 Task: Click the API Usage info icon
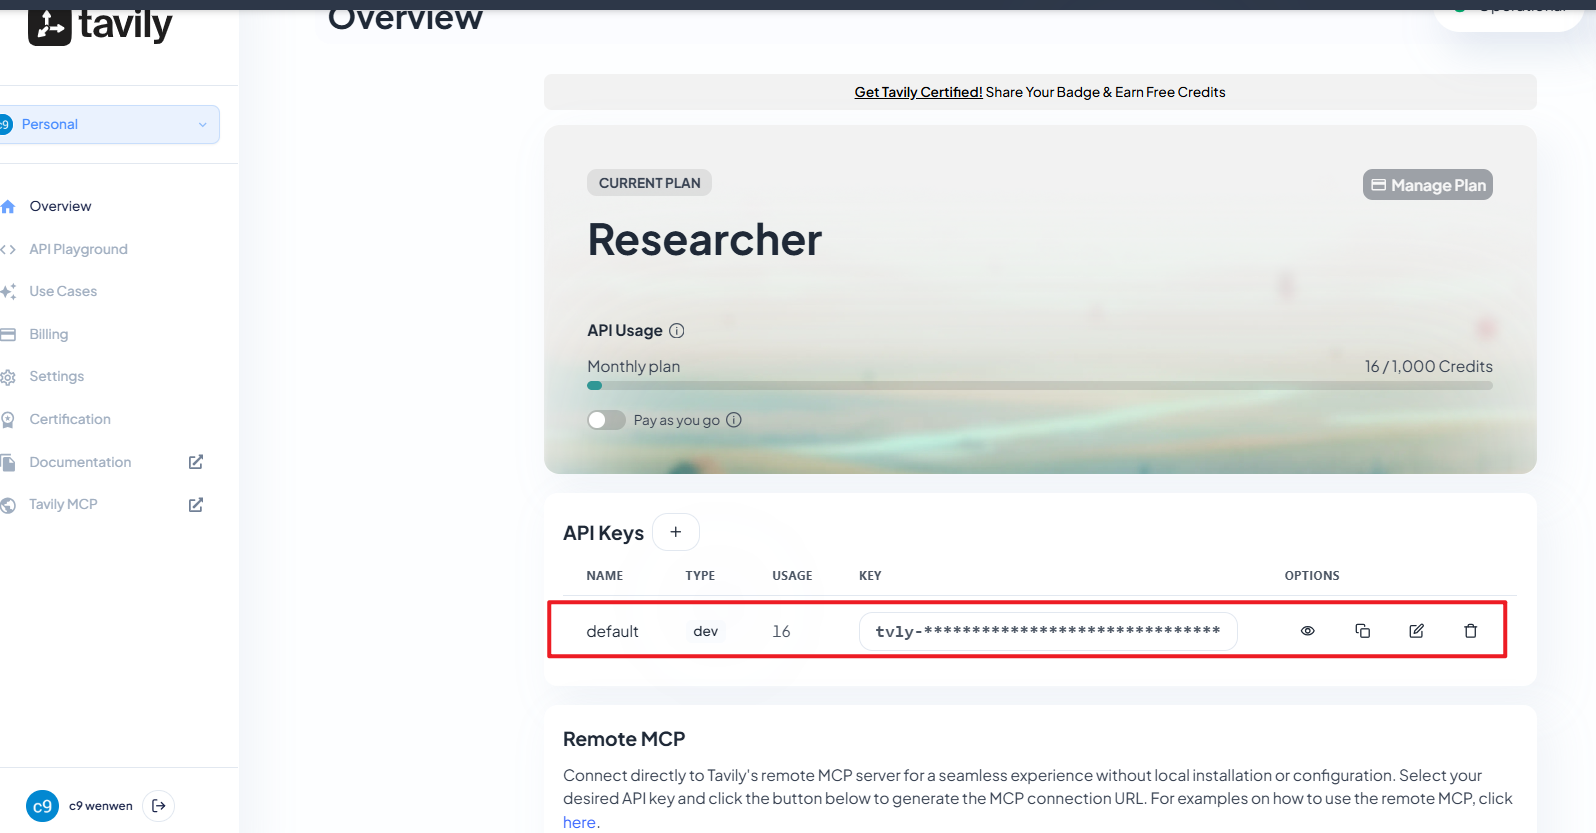676,331
